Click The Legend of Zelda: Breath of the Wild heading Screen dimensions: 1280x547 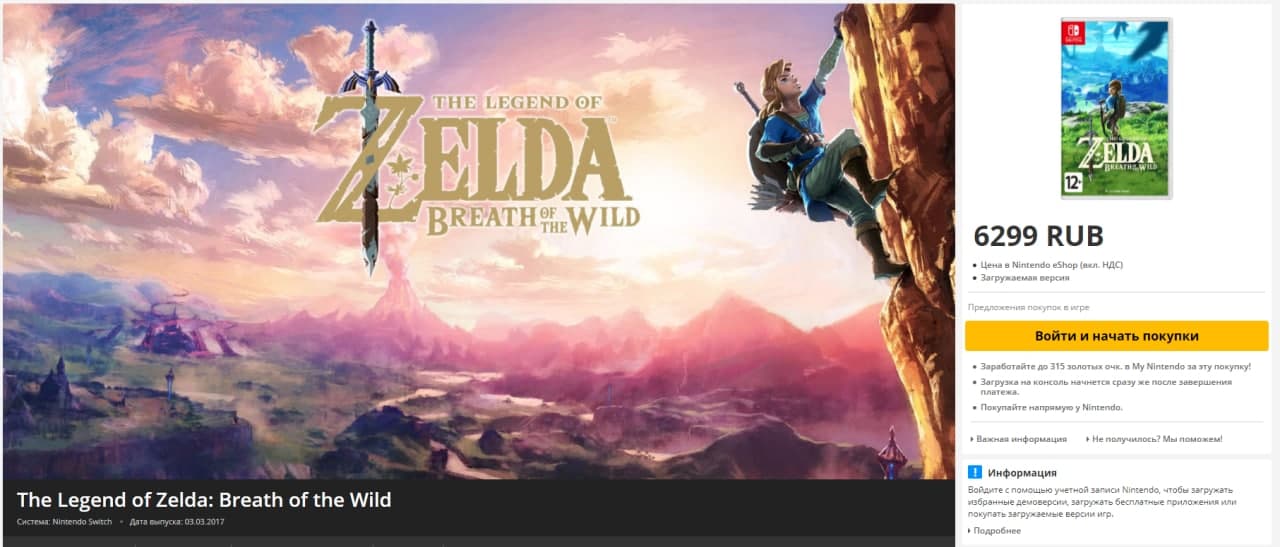pos(204,499)
